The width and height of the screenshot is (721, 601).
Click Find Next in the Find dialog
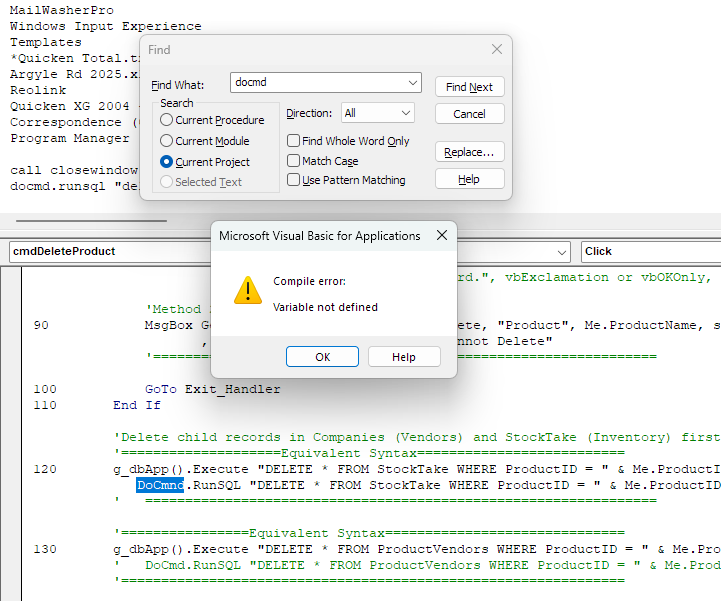coord(469,87)
